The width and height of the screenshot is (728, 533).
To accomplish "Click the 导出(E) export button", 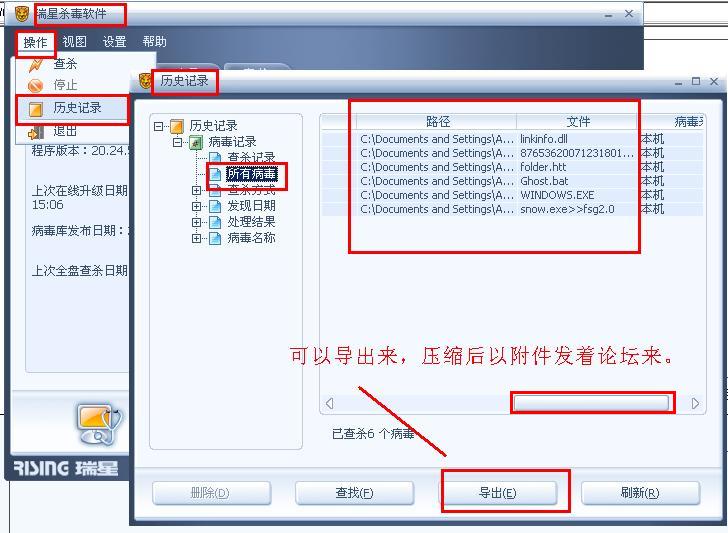I will (497, 493).
